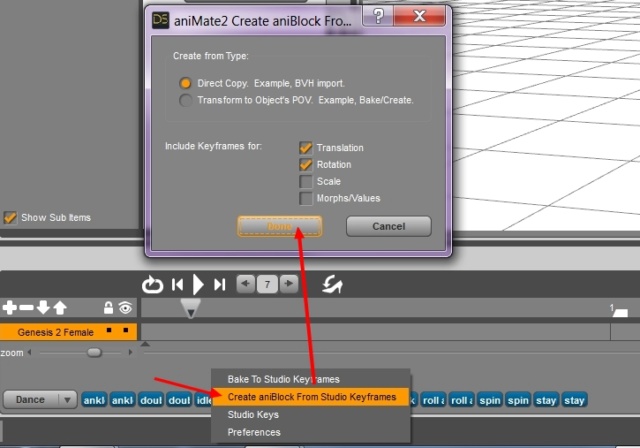640x448 pixels.
Task: Select the first ankl aniBlock next to Dance
Action: 94,400
